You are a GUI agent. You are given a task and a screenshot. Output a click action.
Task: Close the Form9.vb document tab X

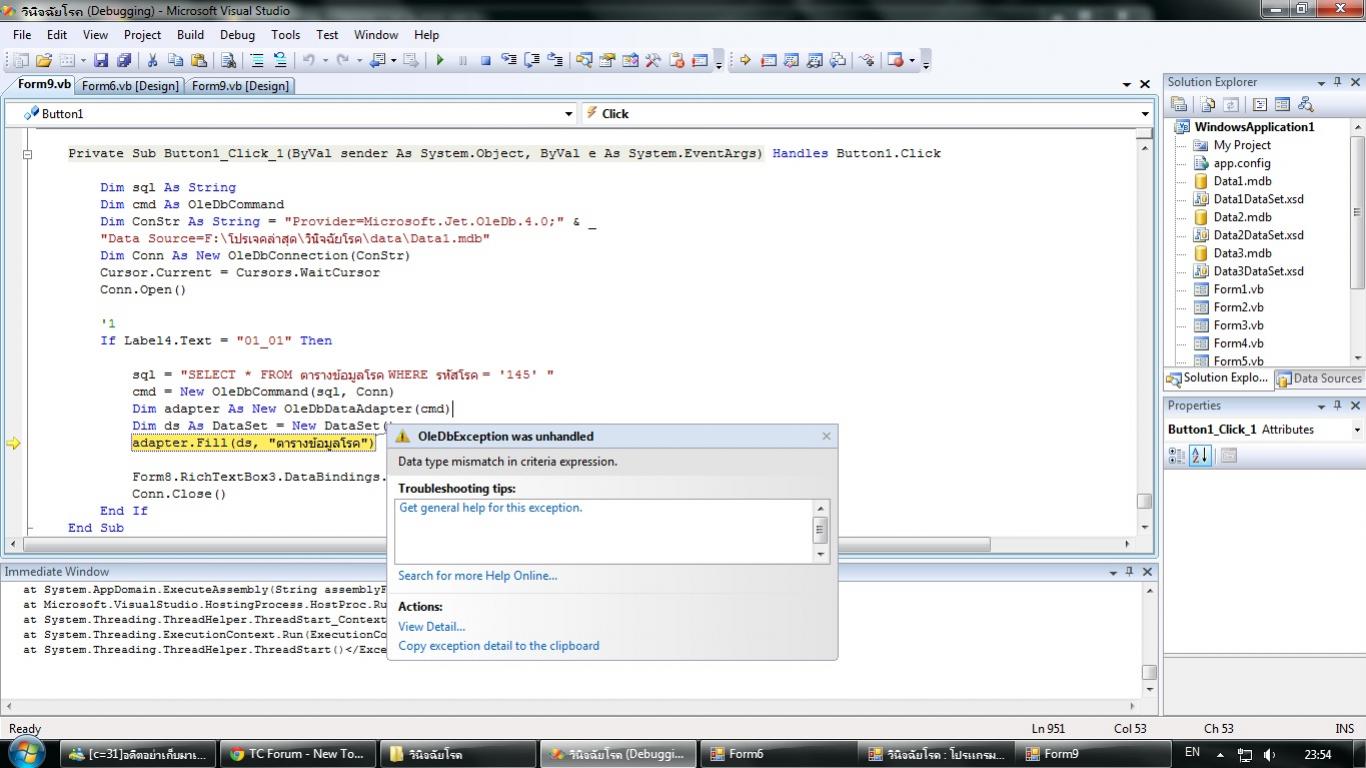[x=1145, y=85]
